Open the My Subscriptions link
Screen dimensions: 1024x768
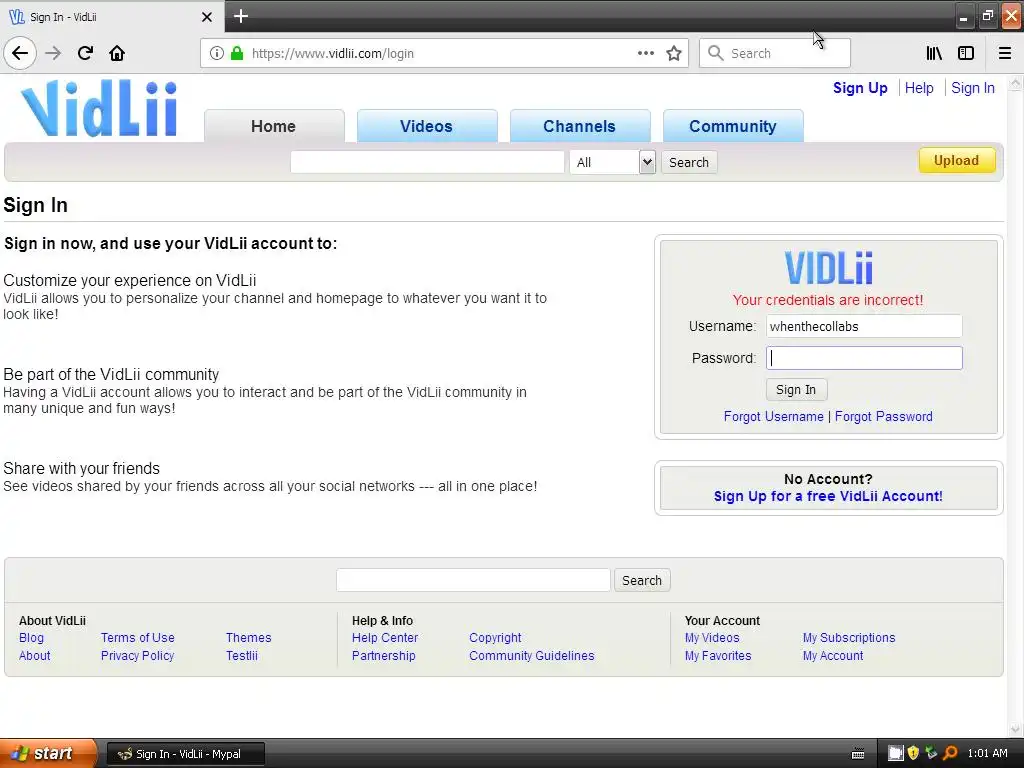pyautogui.click(x=849, y=638)
